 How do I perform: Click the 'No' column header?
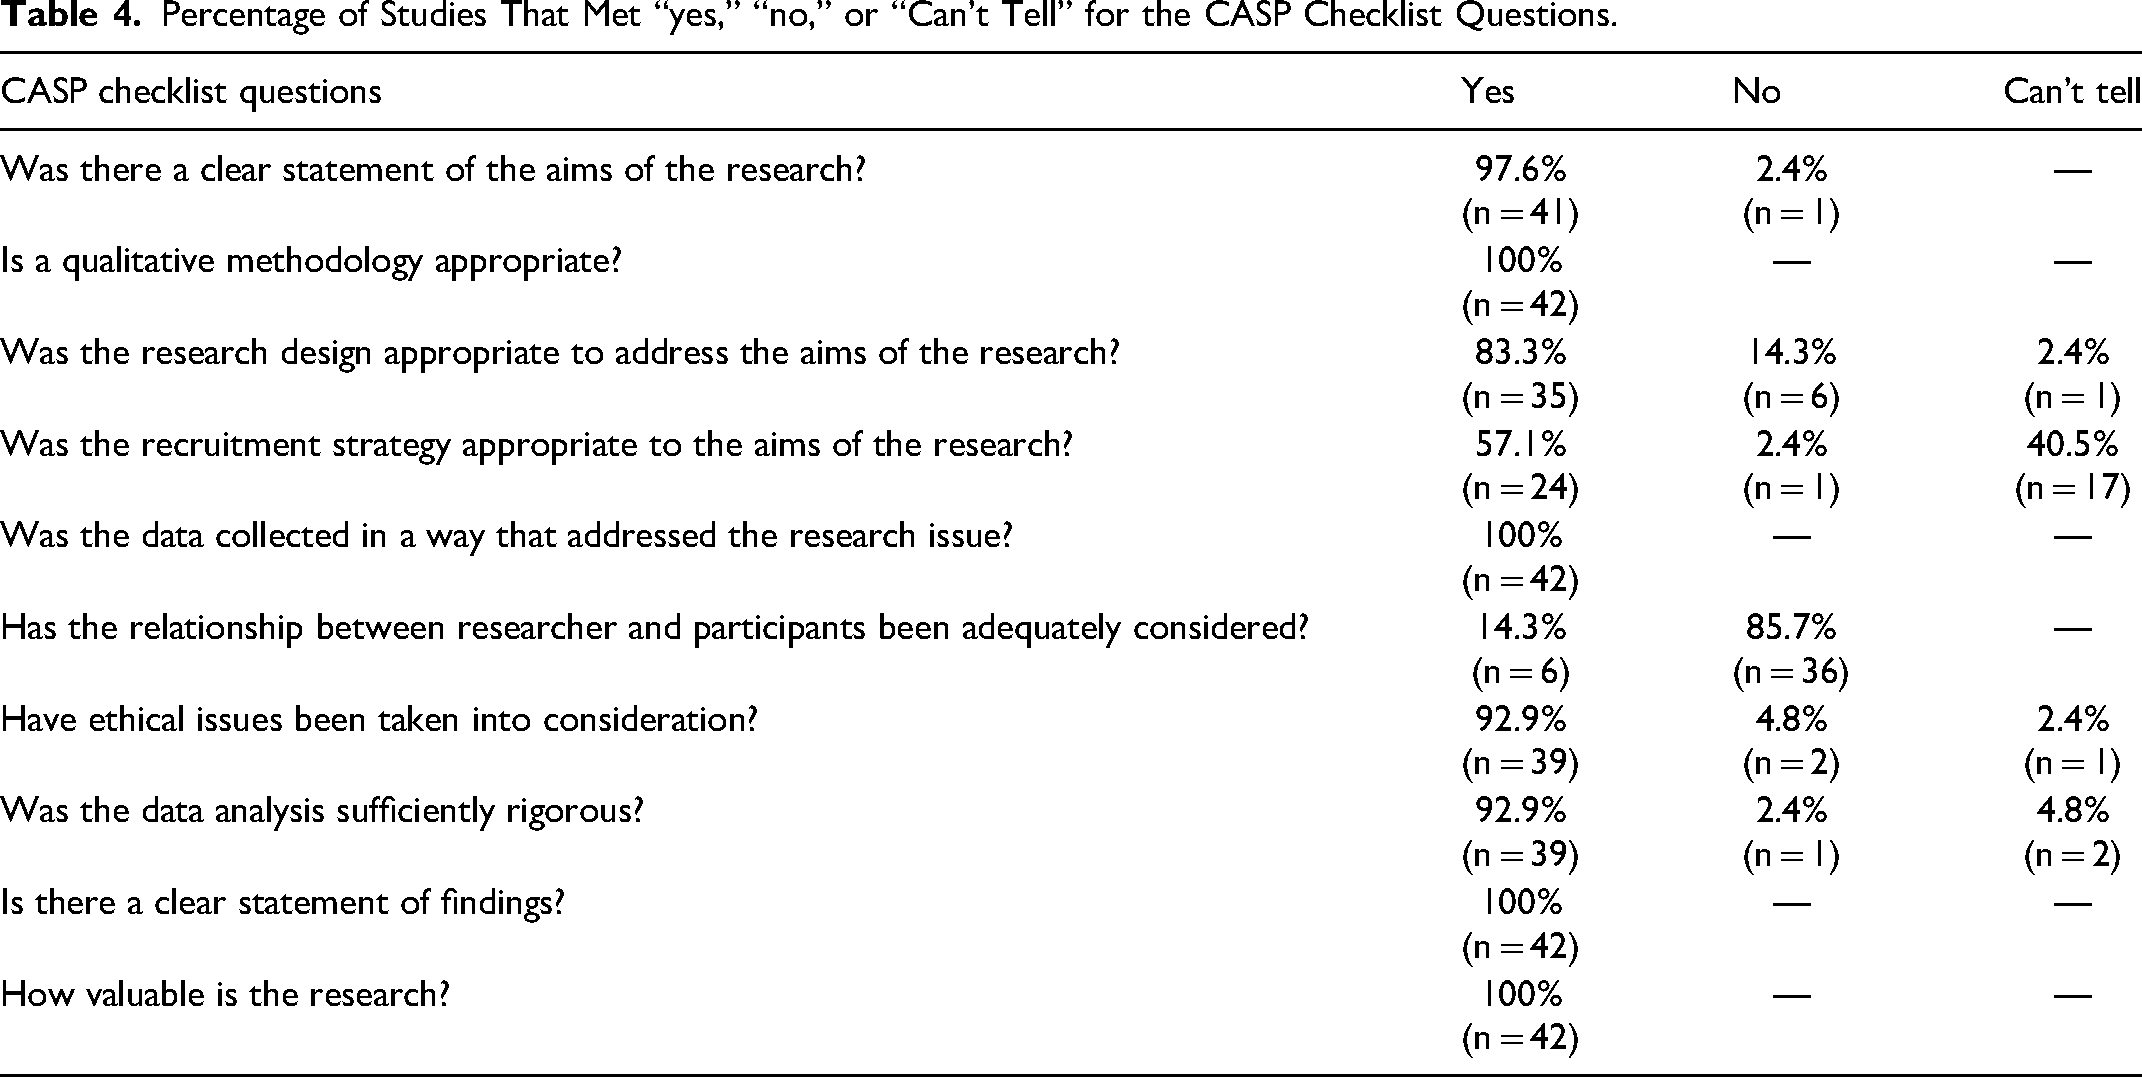(1757, 92)
